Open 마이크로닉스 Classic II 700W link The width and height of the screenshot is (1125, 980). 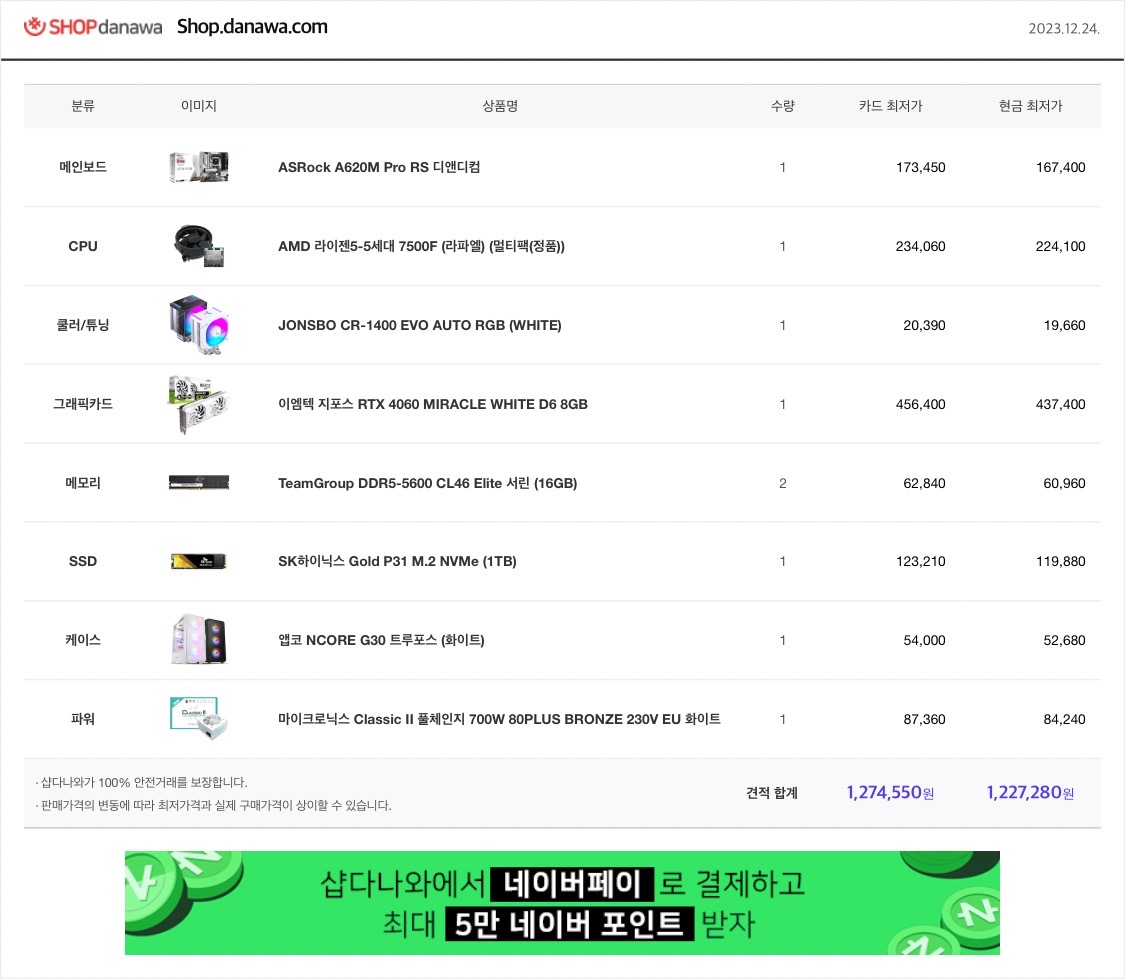[x=499, y=719]
